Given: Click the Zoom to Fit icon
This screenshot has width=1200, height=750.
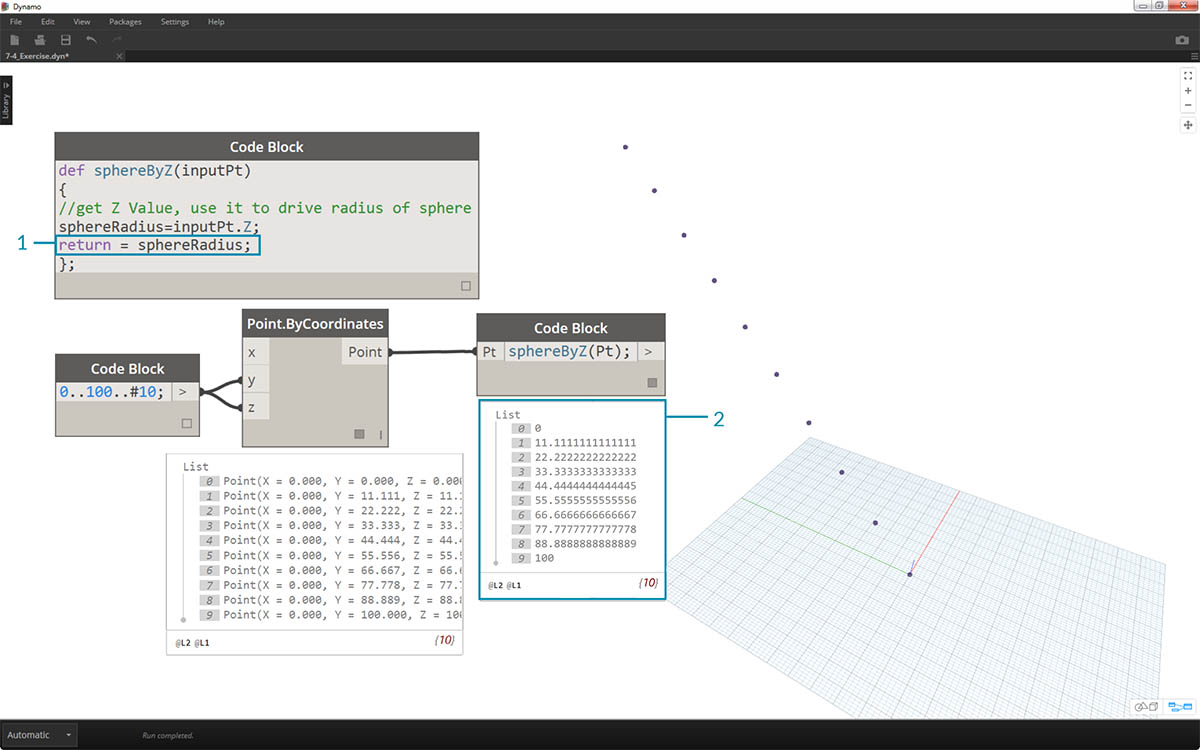Looking at the screenshot, I should [x=1188, y=75].
